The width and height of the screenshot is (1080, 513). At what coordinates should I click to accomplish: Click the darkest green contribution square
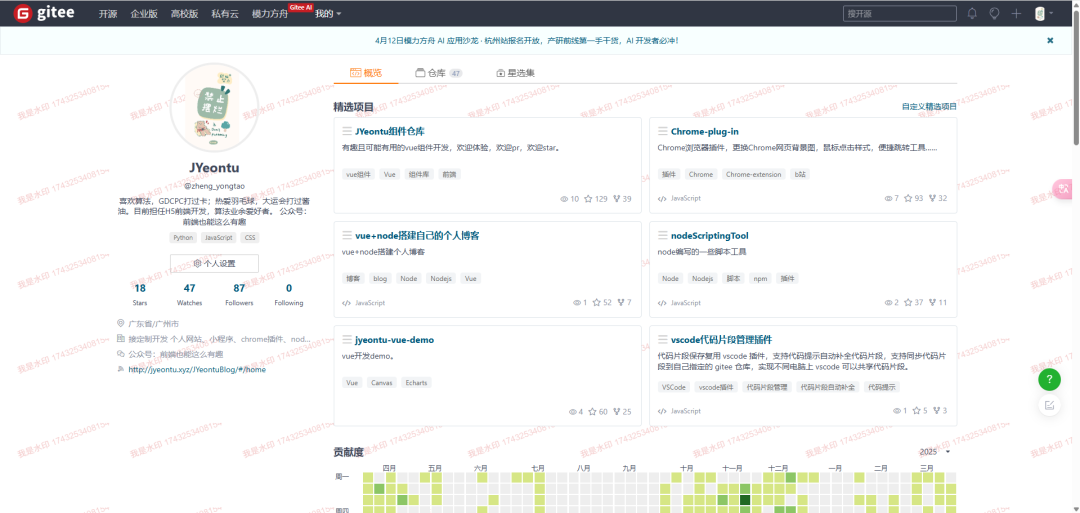[745, 499]
